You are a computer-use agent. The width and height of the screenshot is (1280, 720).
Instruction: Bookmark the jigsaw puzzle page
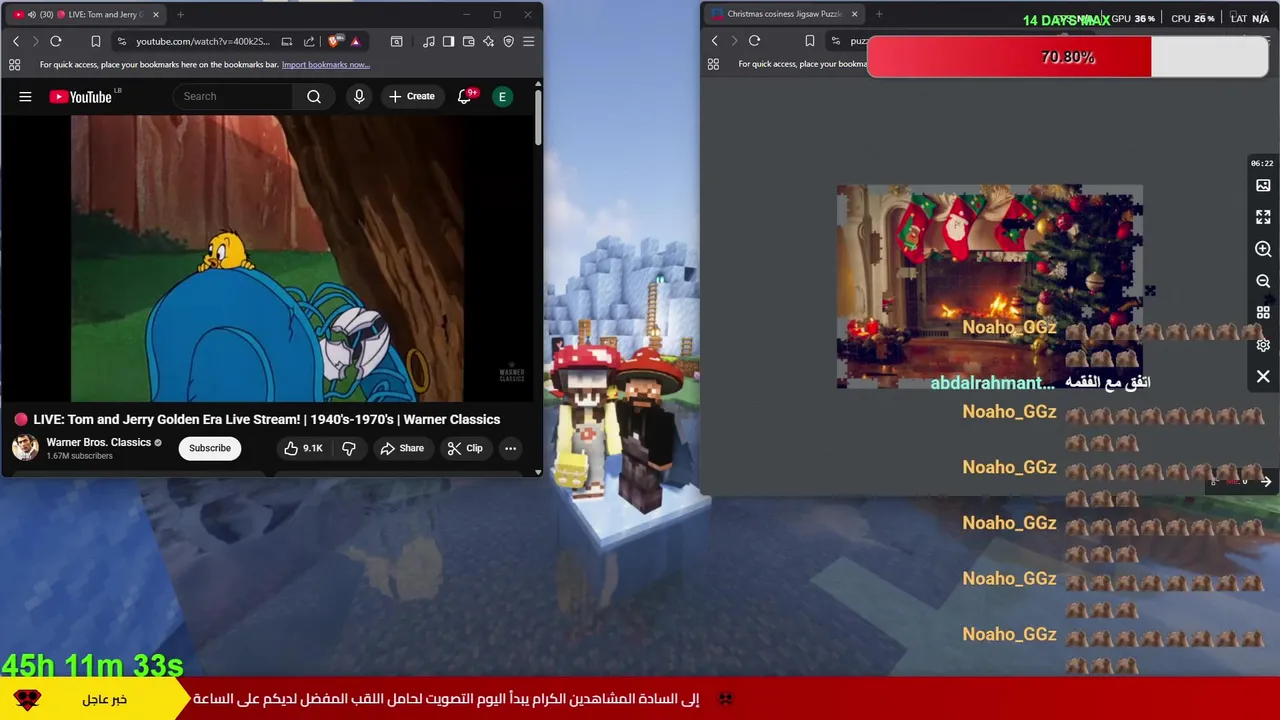(x=810, y=40)
